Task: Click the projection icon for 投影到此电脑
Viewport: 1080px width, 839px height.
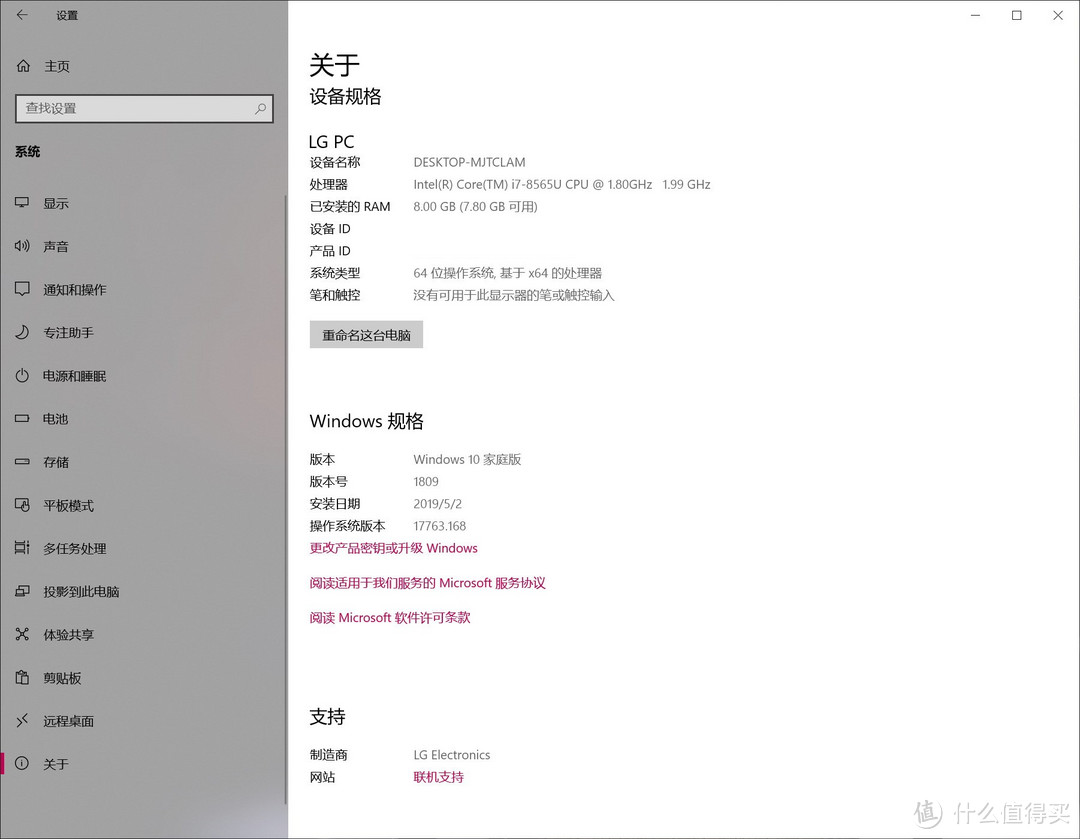Action: [x=22, y=591]
